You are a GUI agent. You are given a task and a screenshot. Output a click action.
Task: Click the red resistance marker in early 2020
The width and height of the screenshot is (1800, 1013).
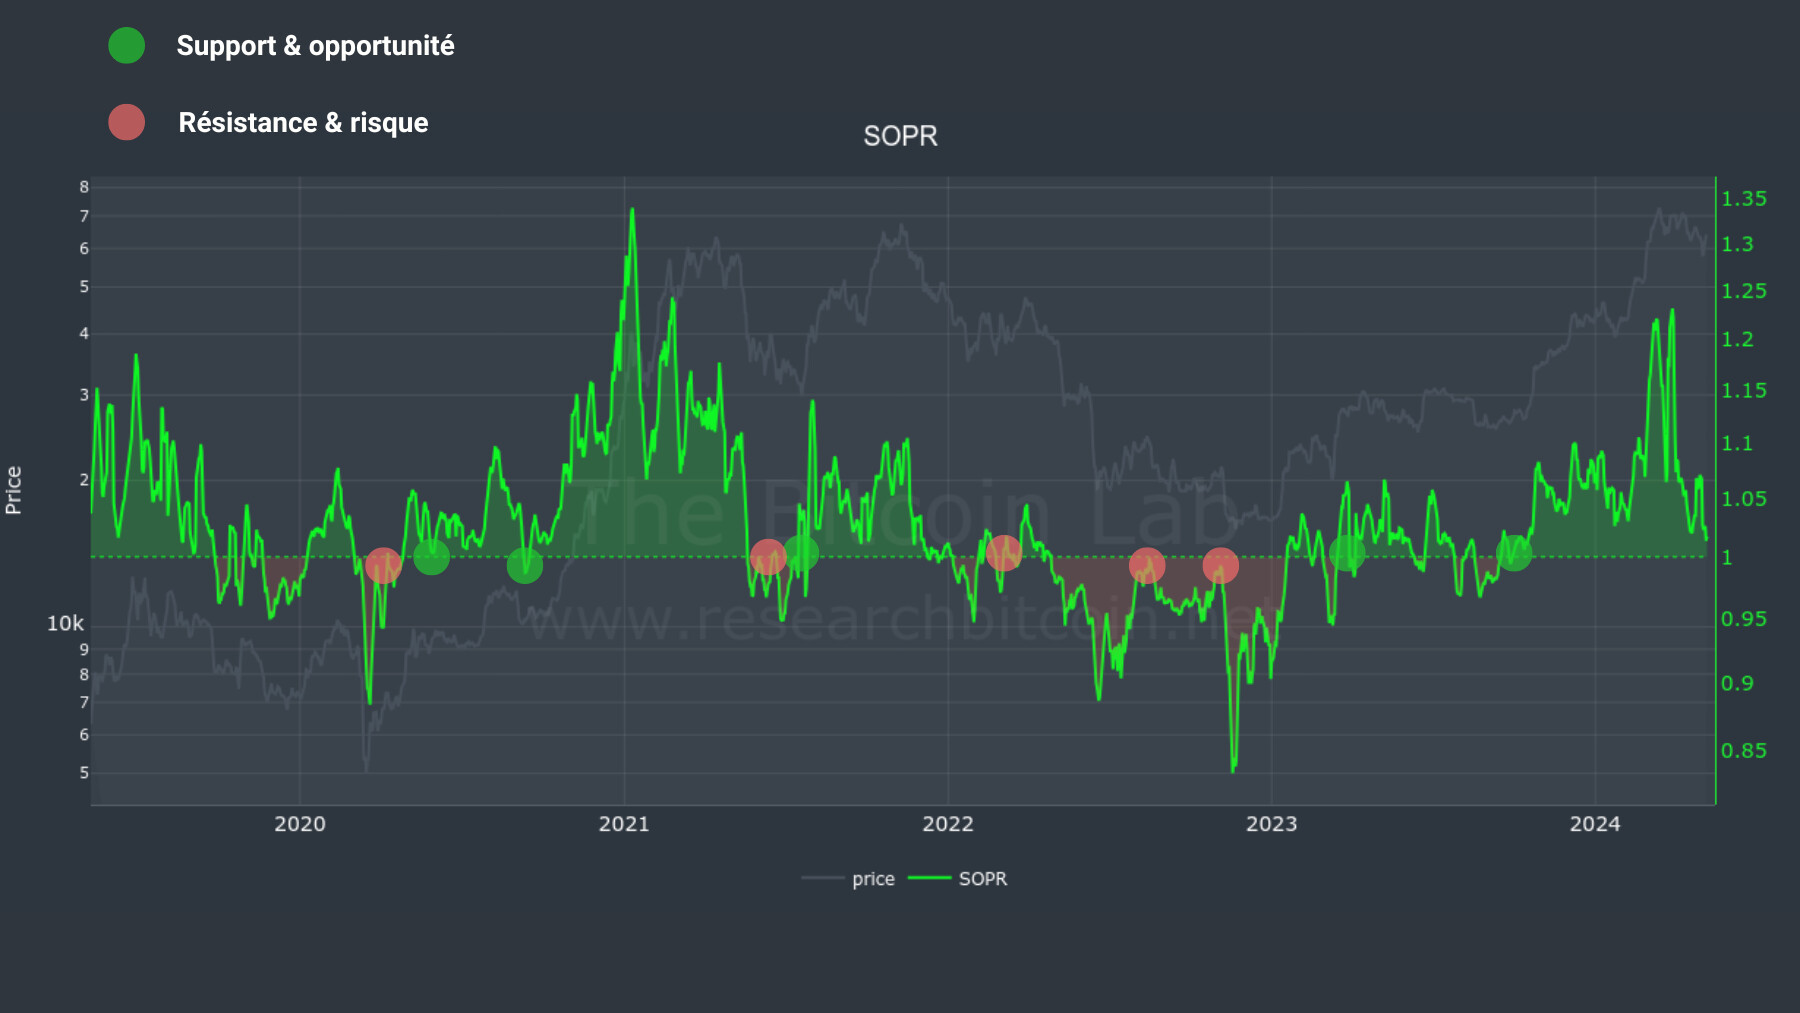pos(383,566)
